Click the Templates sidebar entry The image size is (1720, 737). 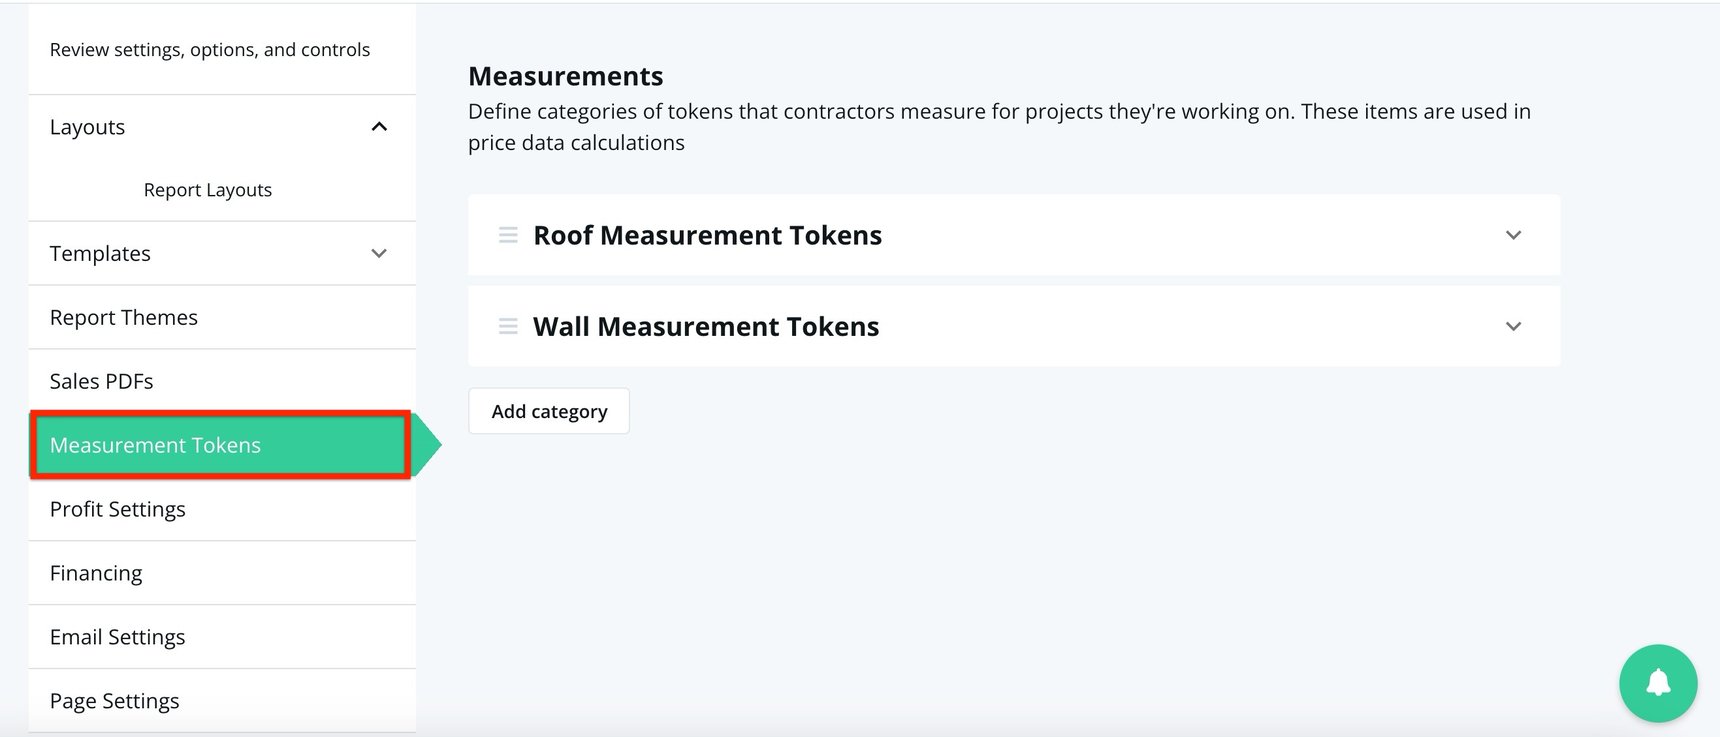coord(100,253)
